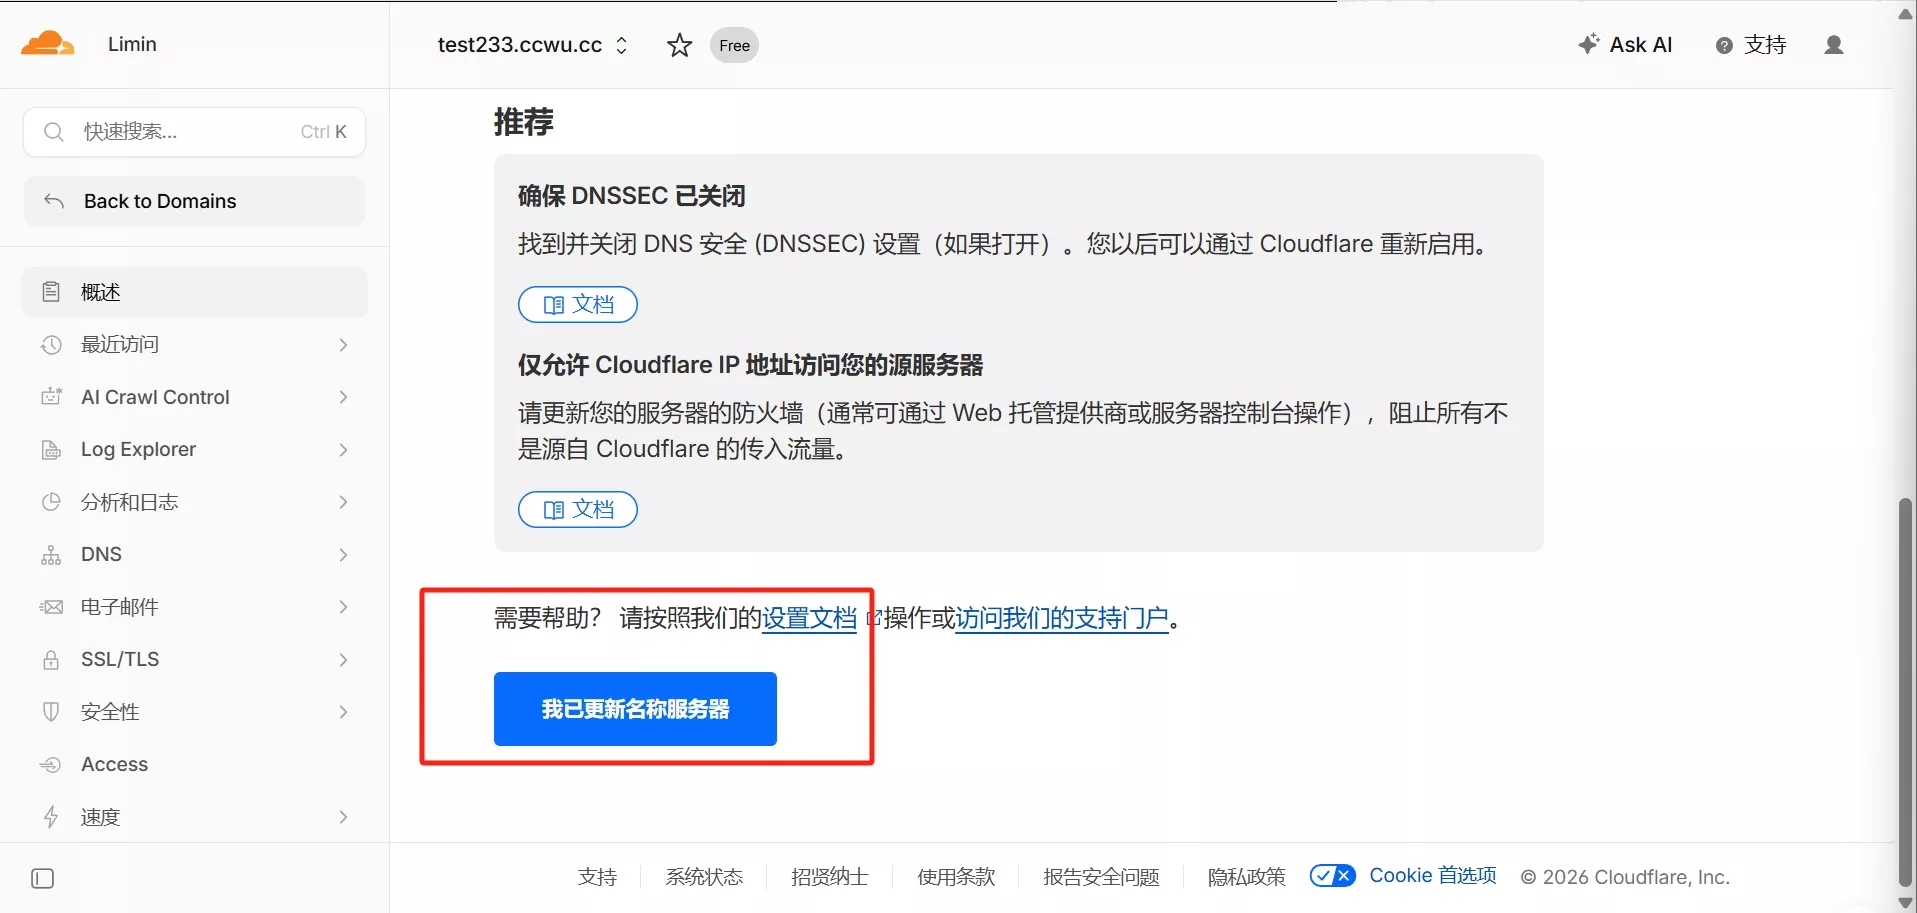Open the 电子邮件 menu item
Image resolution: width=1917 pixels, height=913 pixels.
point(194,607)
